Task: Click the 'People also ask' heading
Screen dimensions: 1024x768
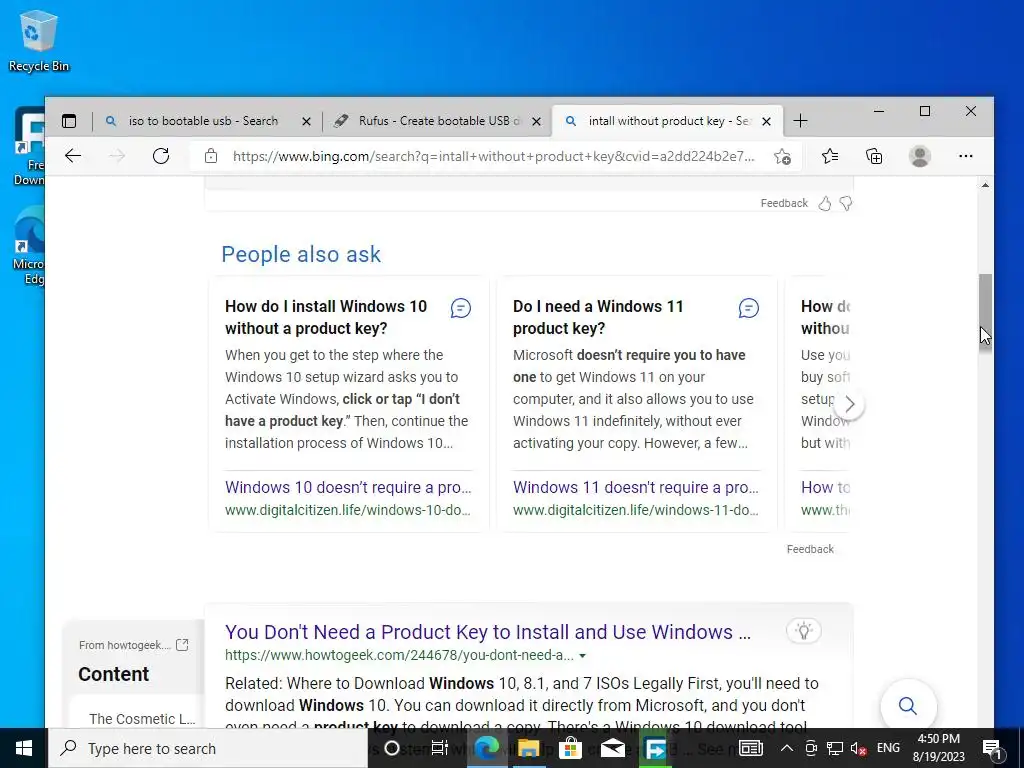Action: tap(300, 254)
